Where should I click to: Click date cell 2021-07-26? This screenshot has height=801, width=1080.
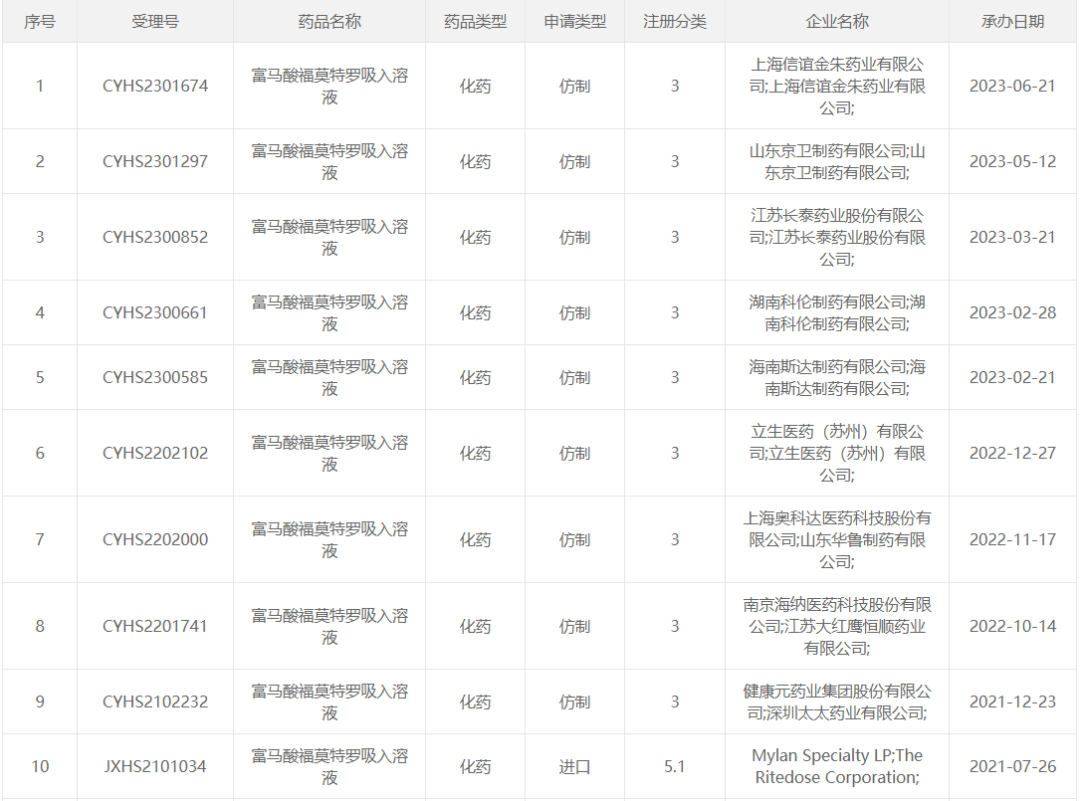click(x=1012, y=767)
